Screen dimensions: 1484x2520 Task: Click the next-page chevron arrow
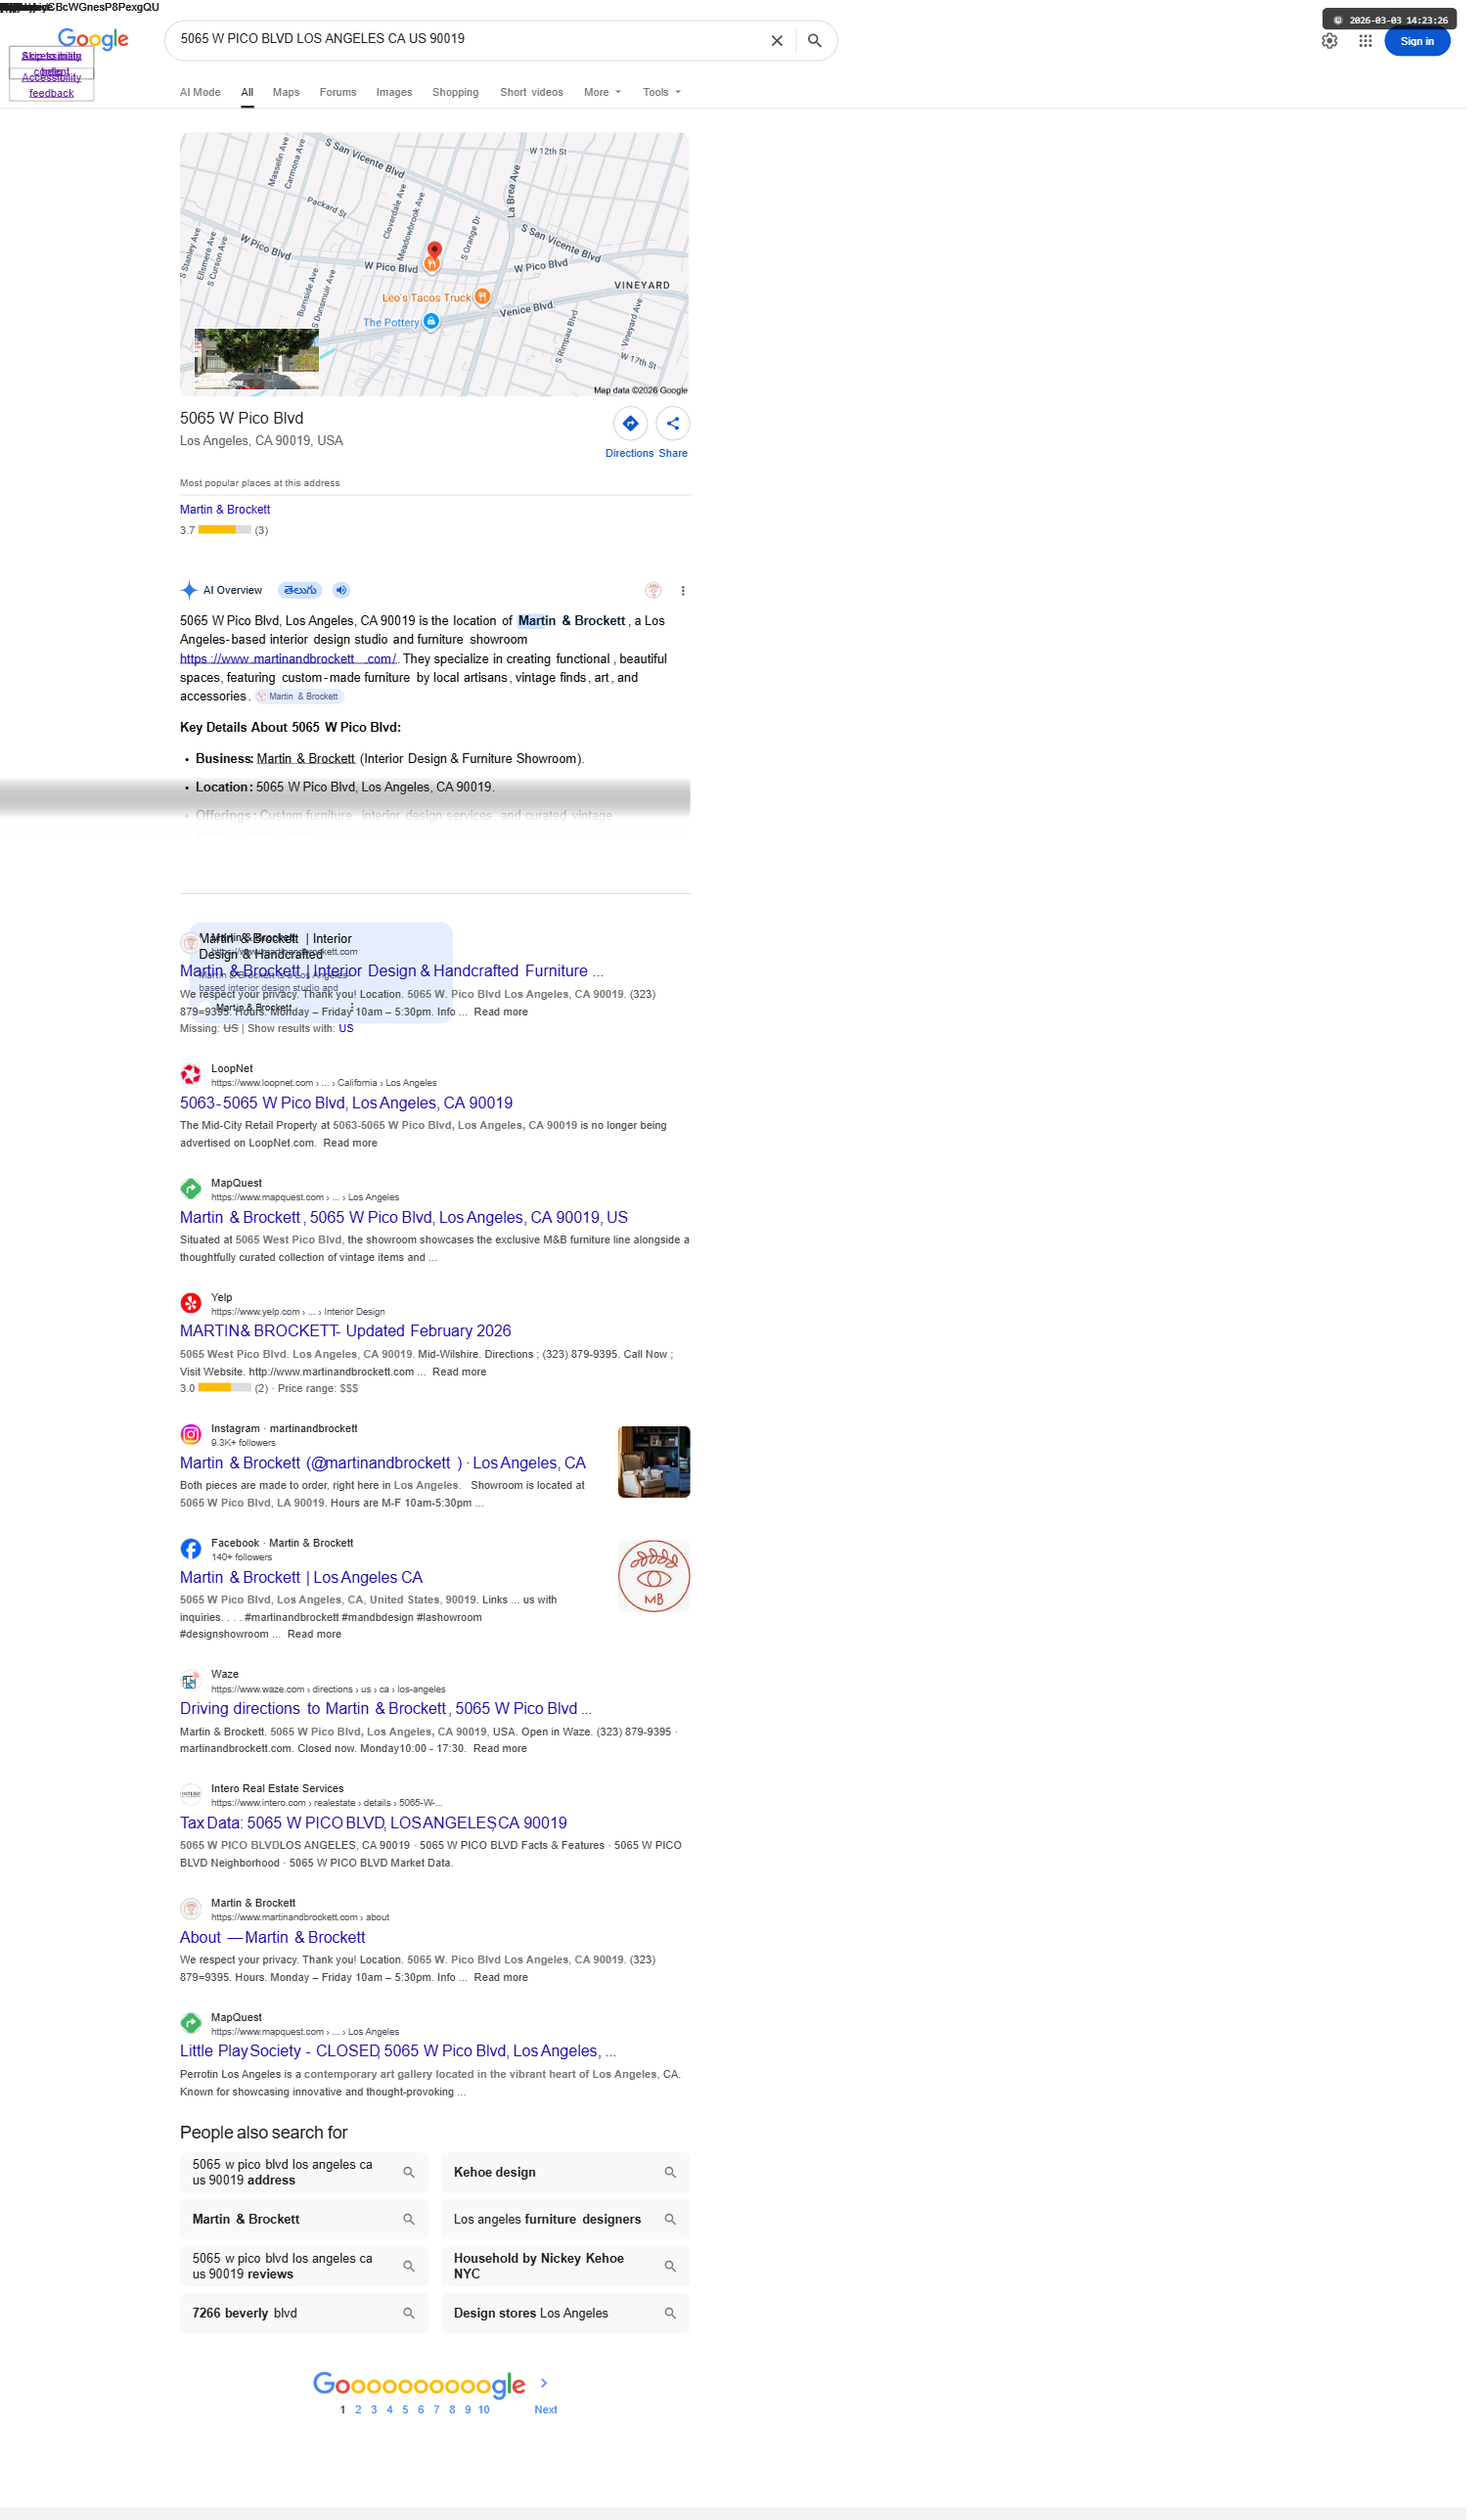550,2409
